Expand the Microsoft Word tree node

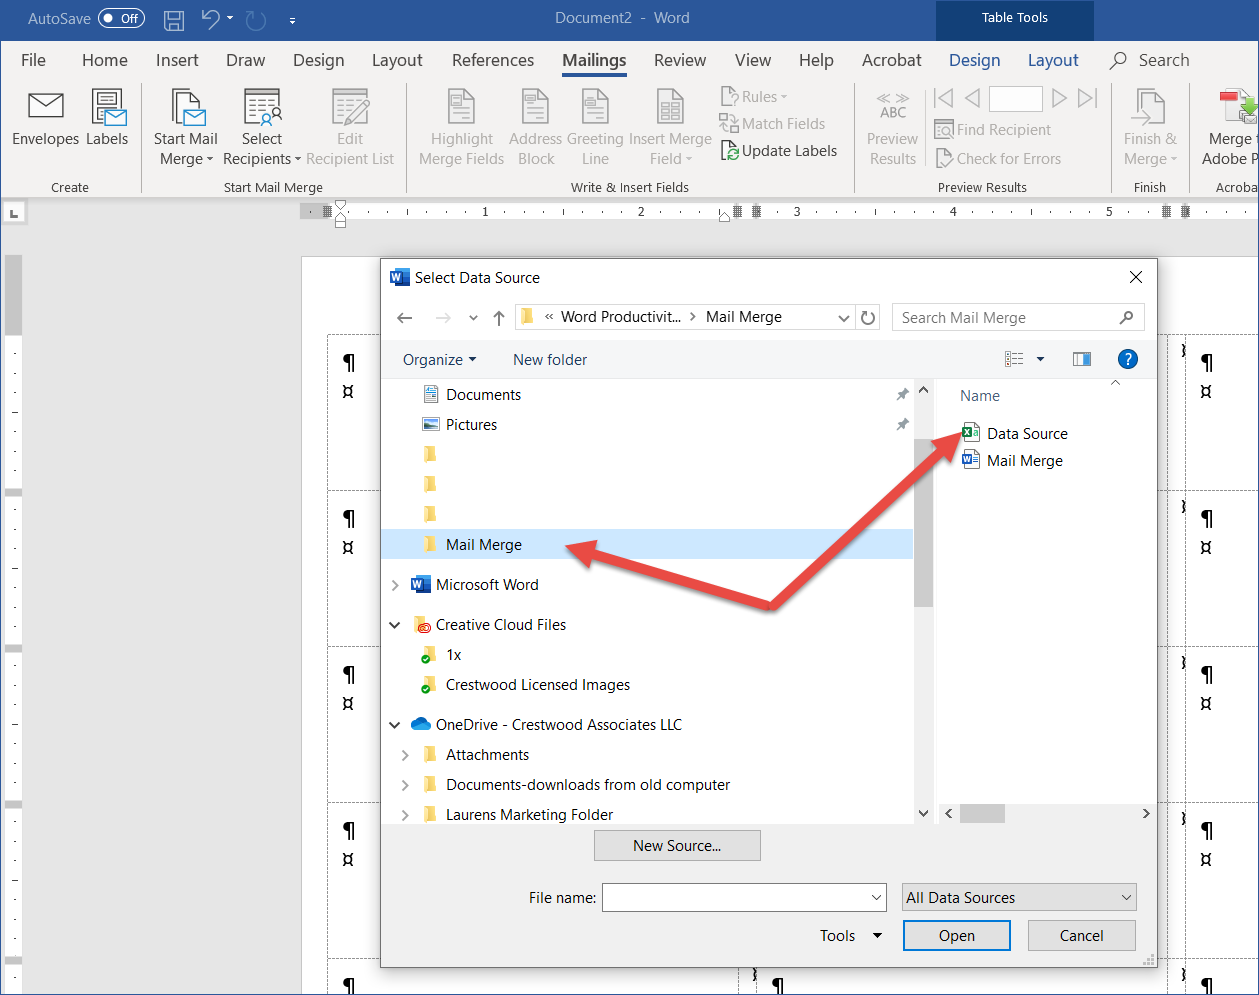(395, 585)
